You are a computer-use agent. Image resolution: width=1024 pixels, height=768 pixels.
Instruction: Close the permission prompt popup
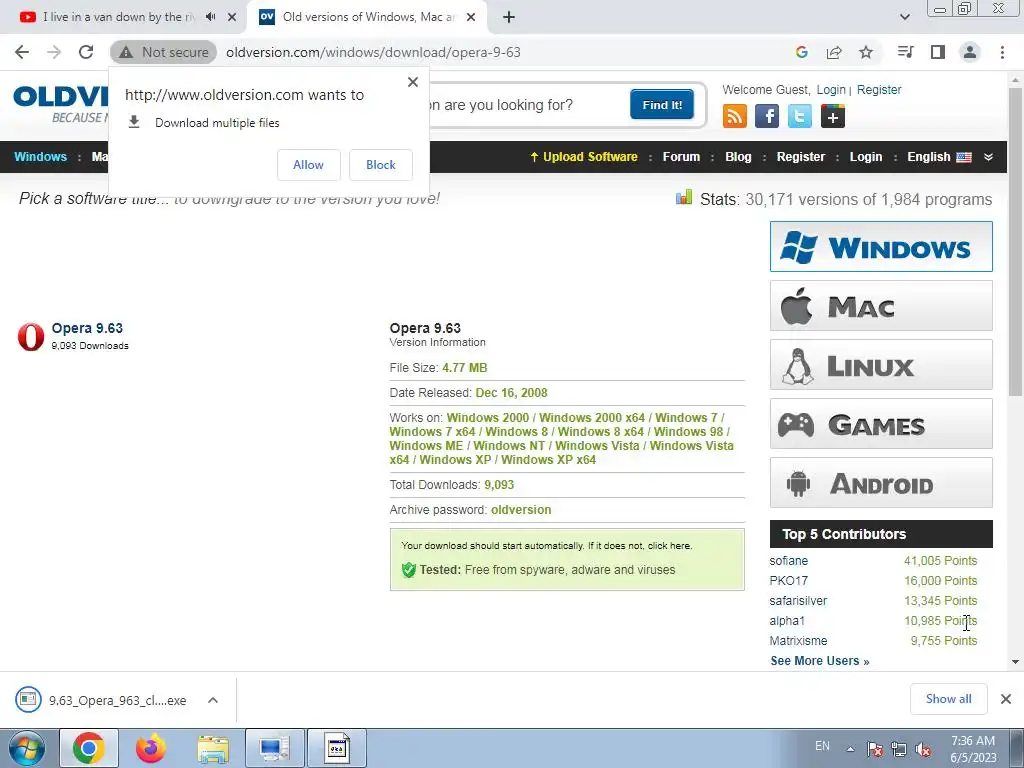tap(413, 82)
